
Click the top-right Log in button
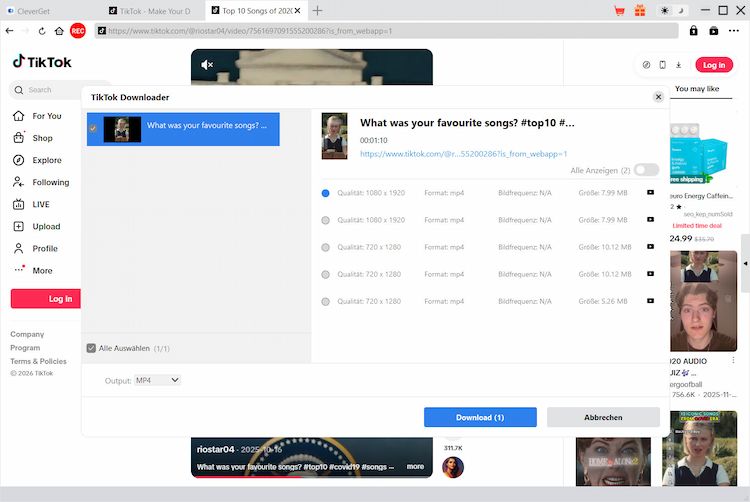click(x=714, y=65)
